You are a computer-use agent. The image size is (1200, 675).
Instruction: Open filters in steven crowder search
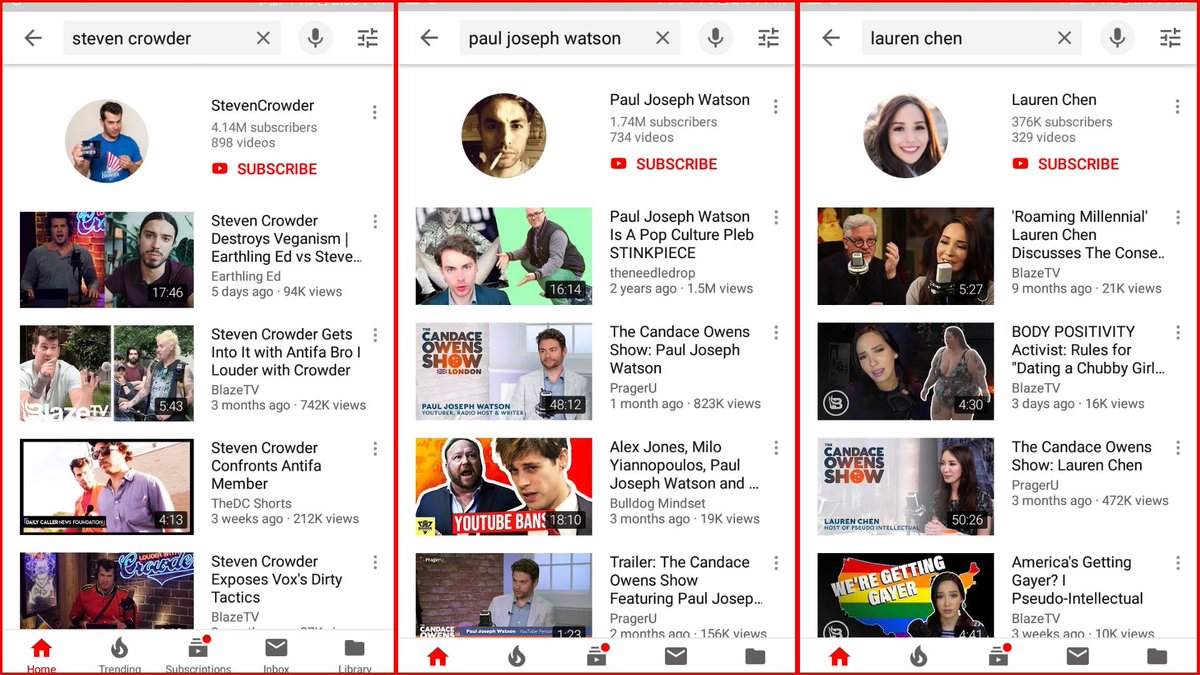[x=368, y=38]
